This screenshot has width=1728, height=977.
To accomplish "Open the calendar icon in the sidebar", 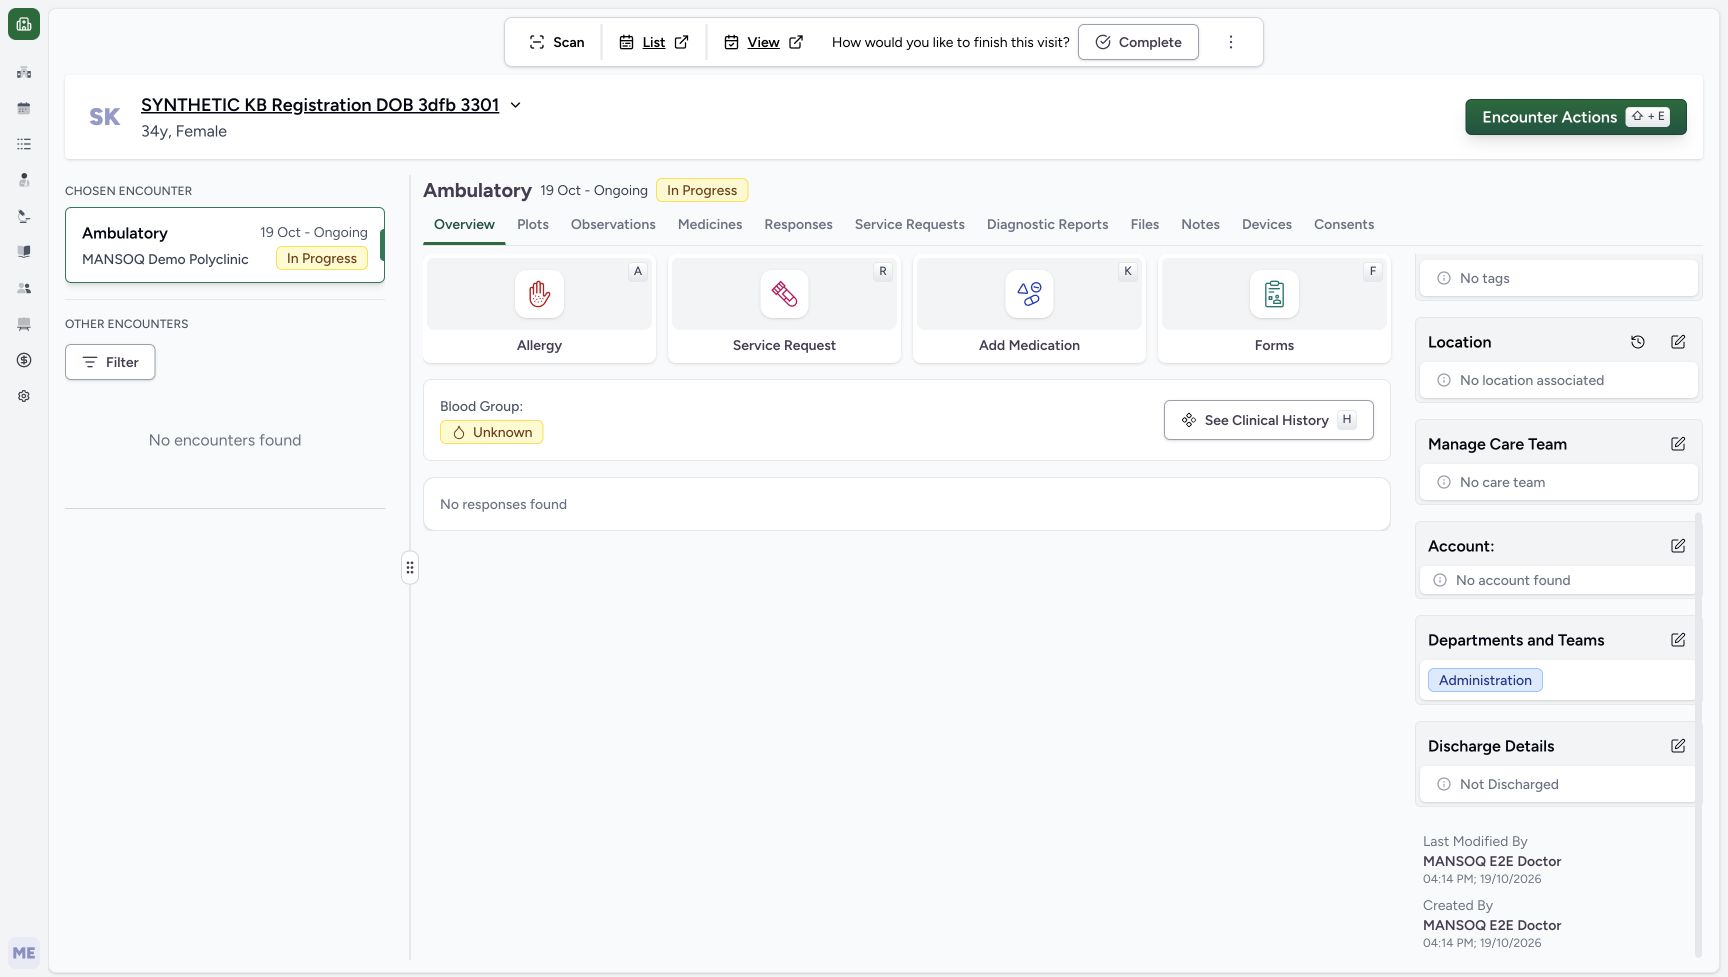I will (24, 108).
